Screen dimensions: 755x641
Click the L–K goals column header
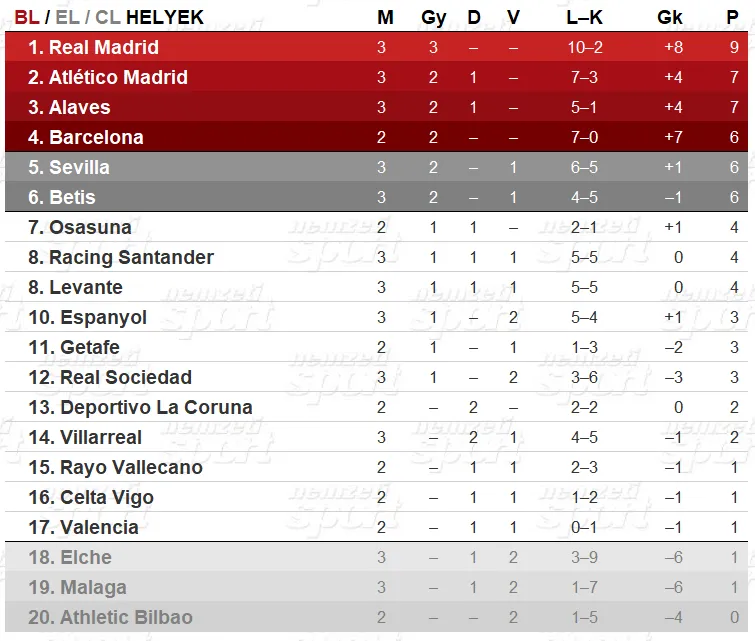click(584, 17)
